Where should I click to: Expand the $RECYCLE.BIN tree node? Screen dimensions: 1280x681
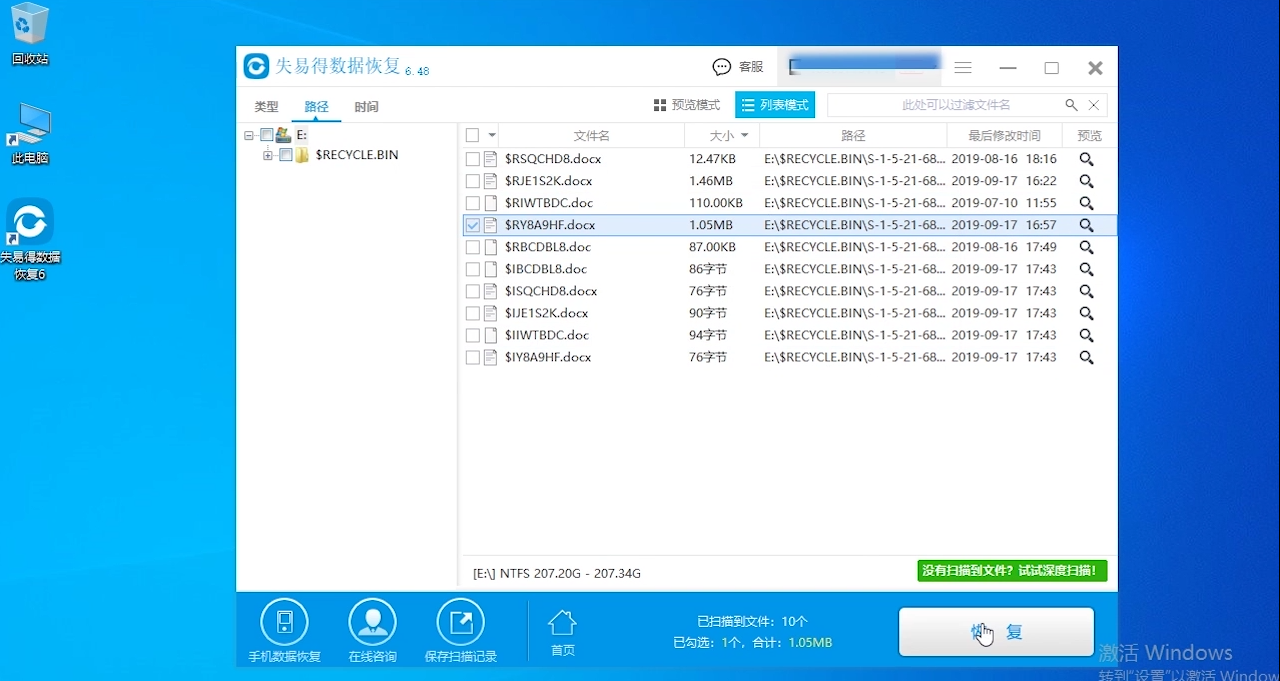[x=268, y=155]
